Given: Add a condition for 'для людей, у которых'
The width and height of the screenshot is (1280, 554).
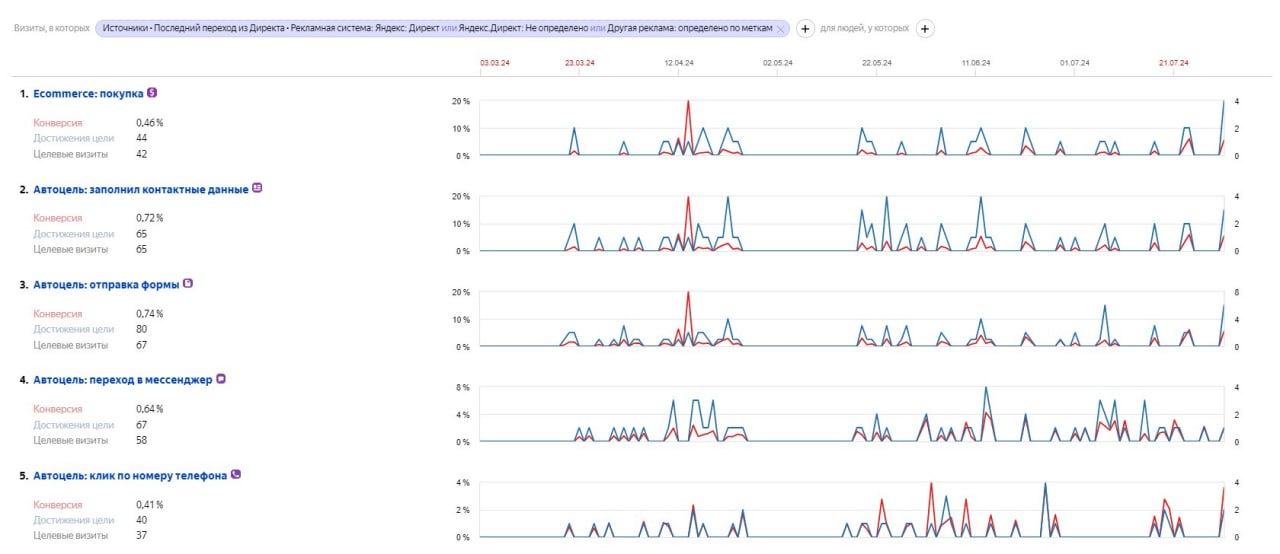Looking at the screenshot, I should 925,29.
